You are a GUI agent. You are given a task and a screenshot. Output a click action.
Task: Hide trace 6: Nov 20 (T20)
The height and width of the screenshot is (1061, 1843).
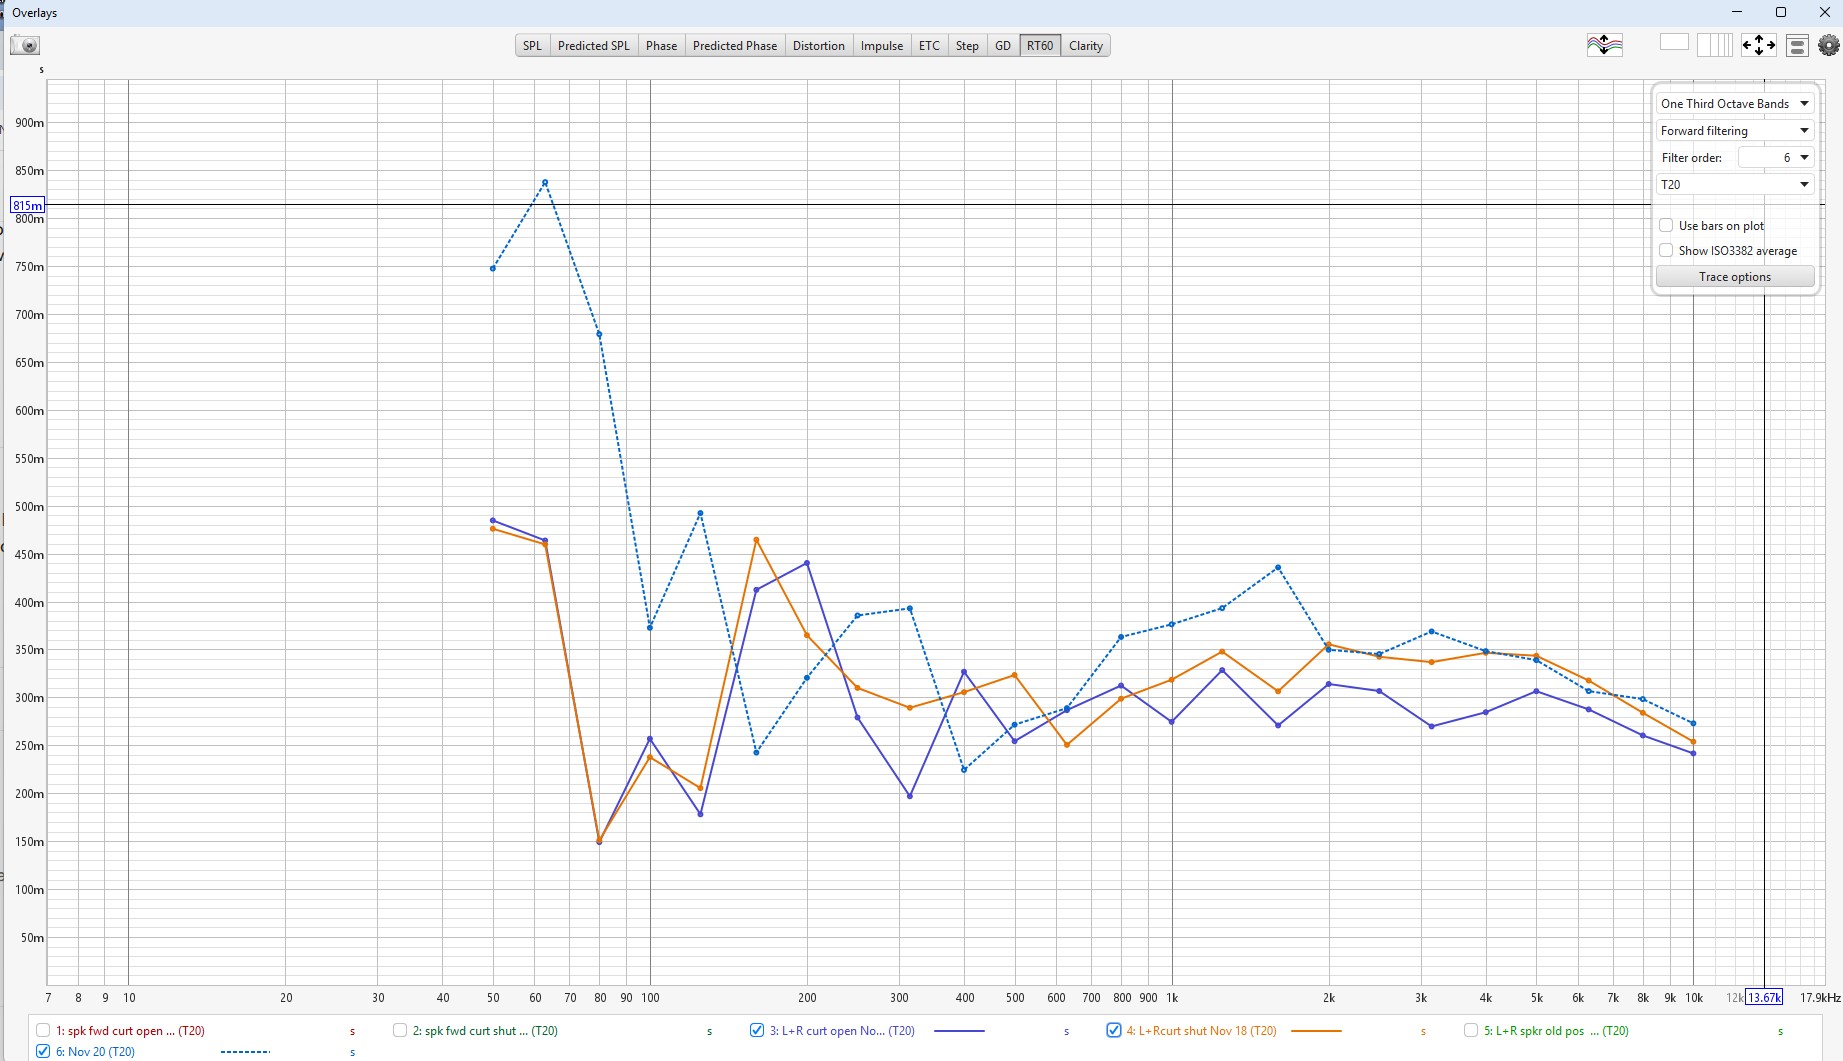coord(43,1051)
